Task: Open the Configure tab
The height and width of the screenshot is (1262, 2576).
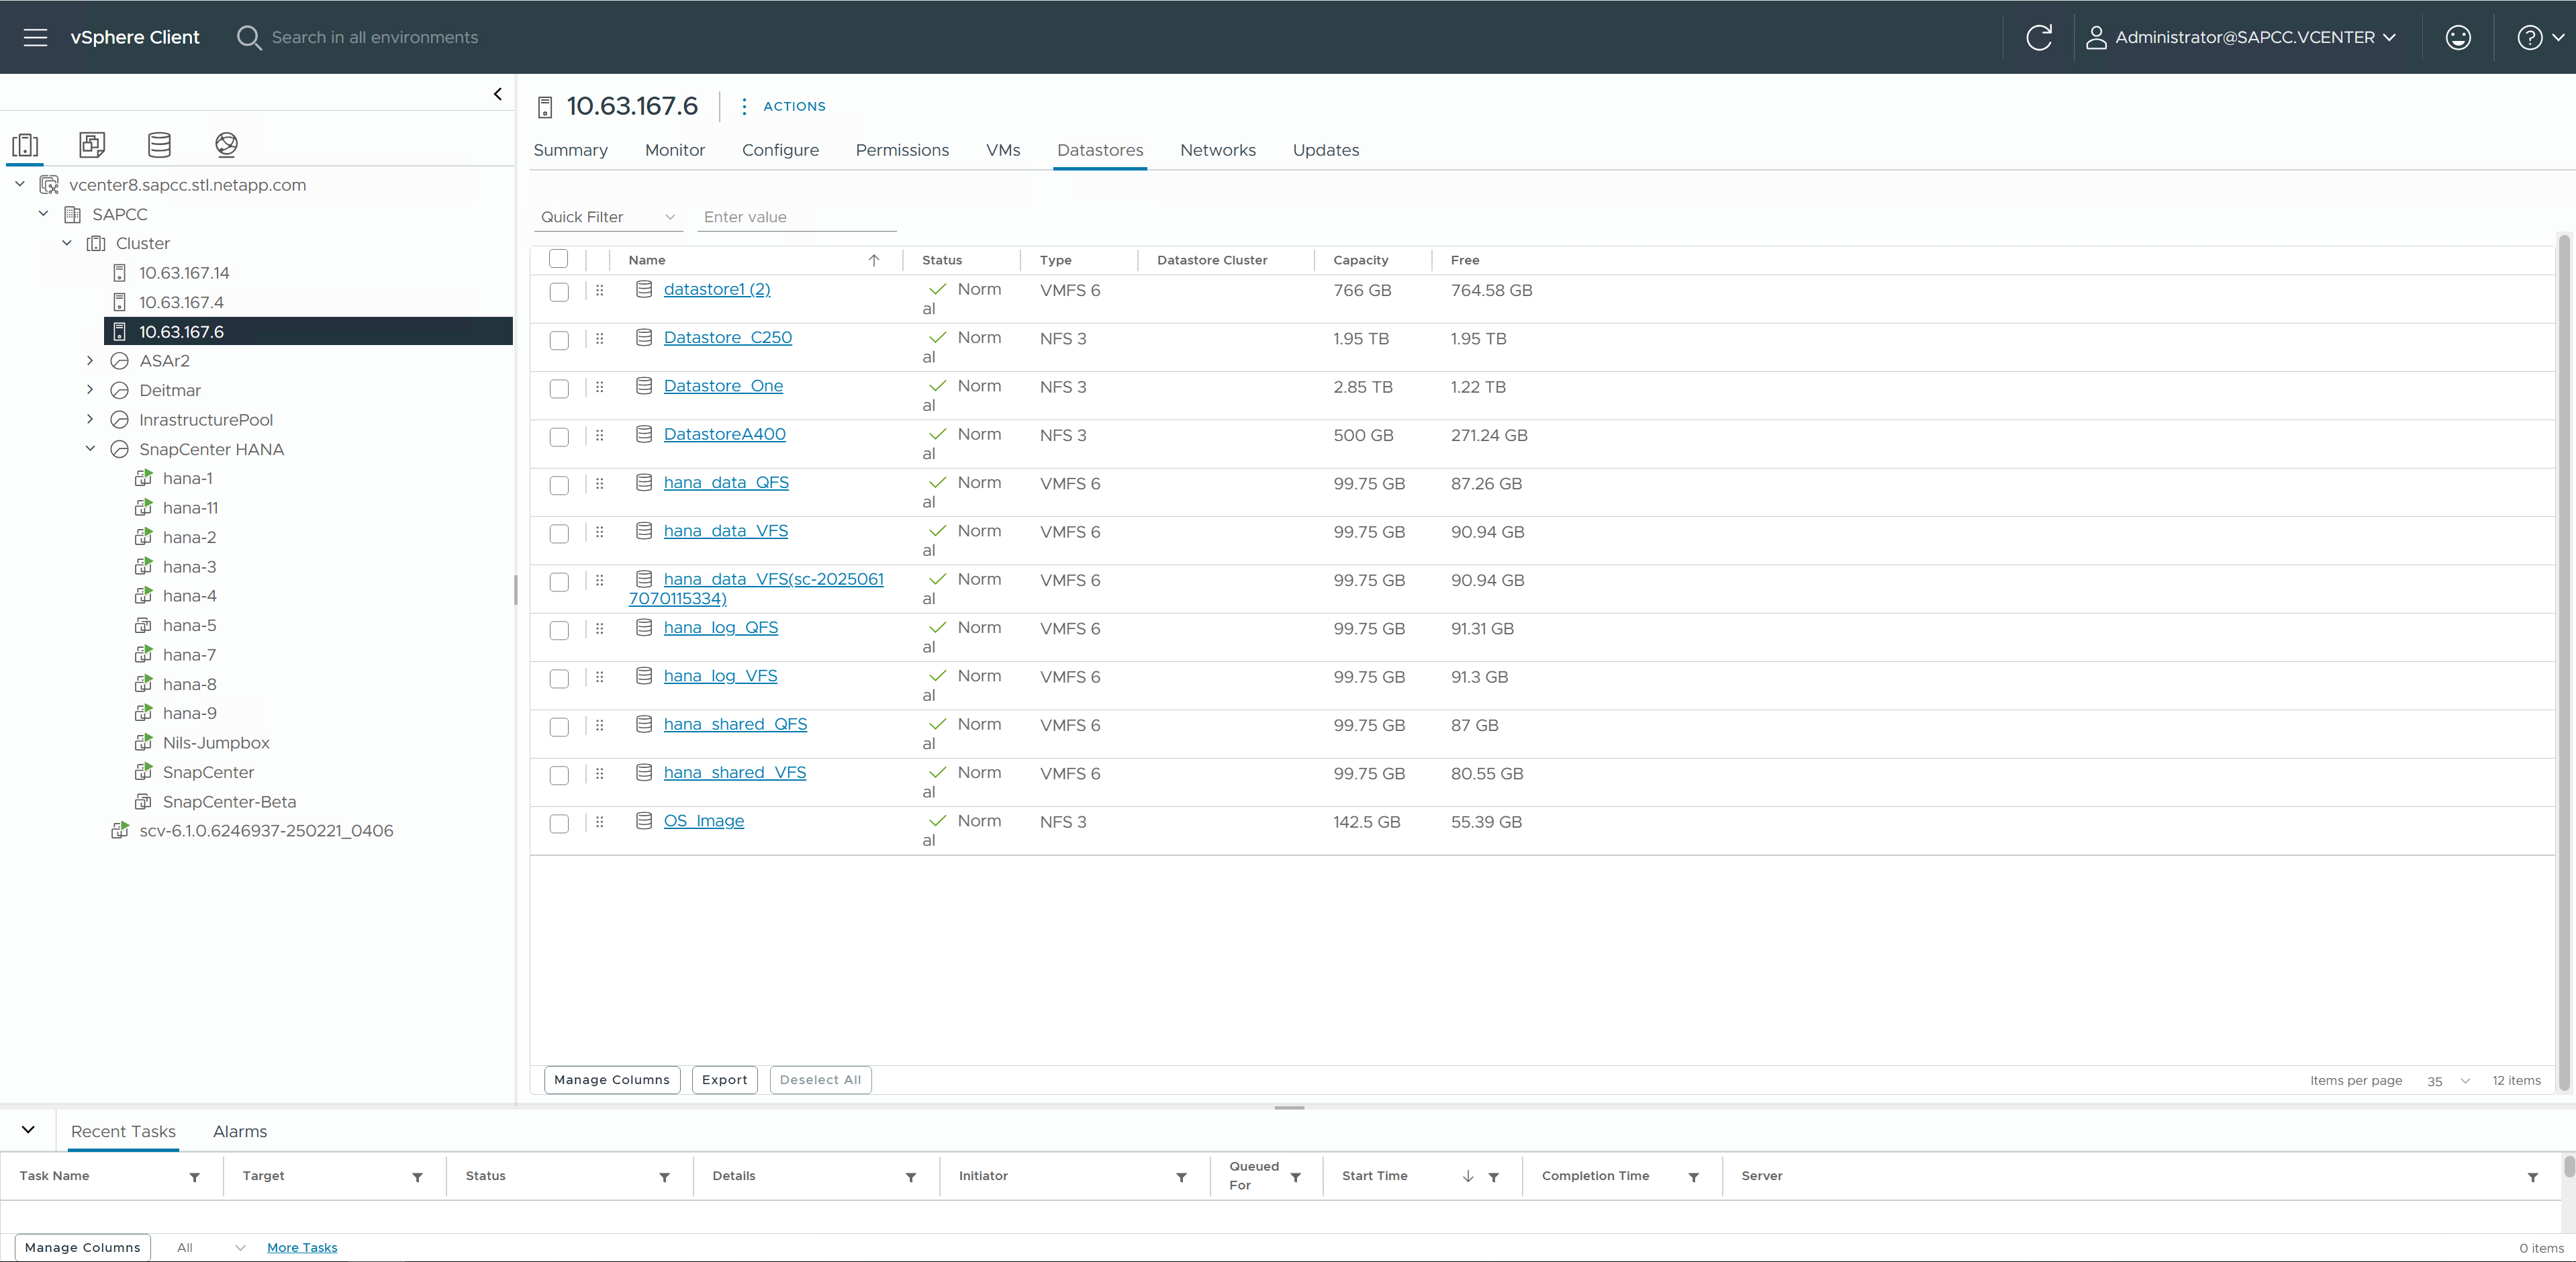Action: coord(780,150)
